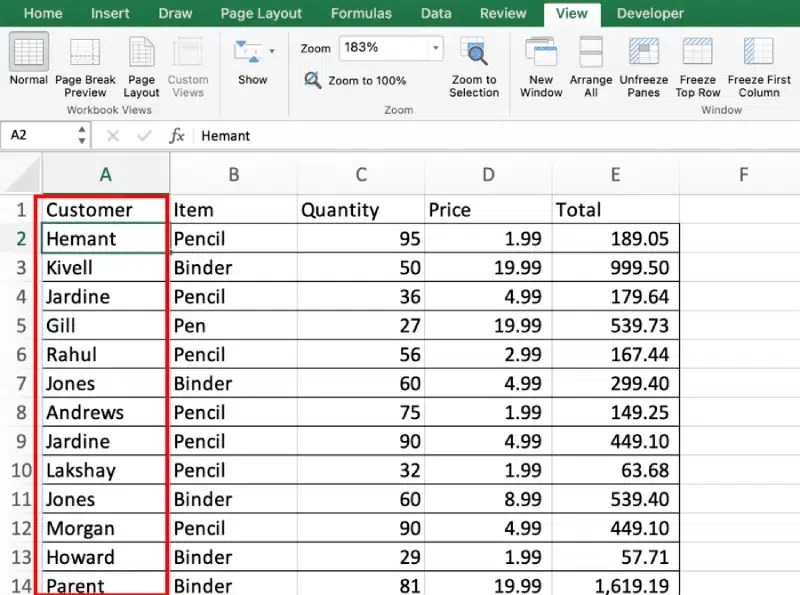Switch to the Developer tab
This screenshot has width=800, height=595.
click(x=650, y=13)
